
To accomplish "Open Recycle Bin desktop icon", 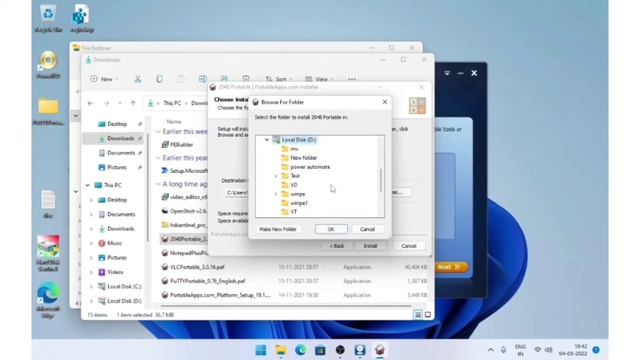I will point(48,18).
